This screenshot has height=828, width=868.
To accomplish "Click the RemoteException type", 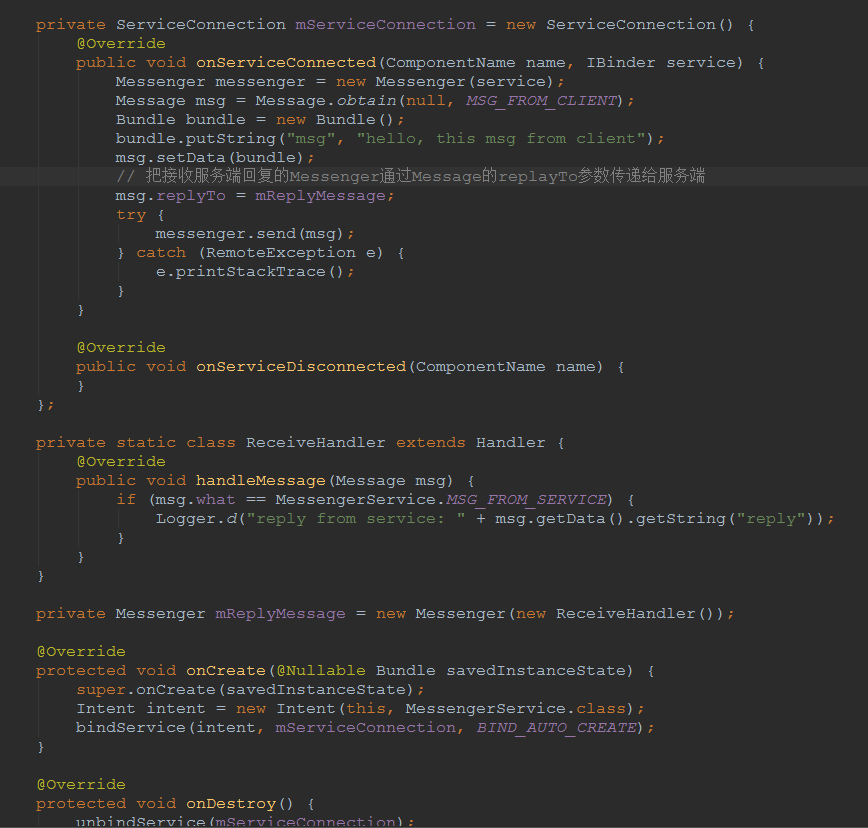I will (281, 252).
